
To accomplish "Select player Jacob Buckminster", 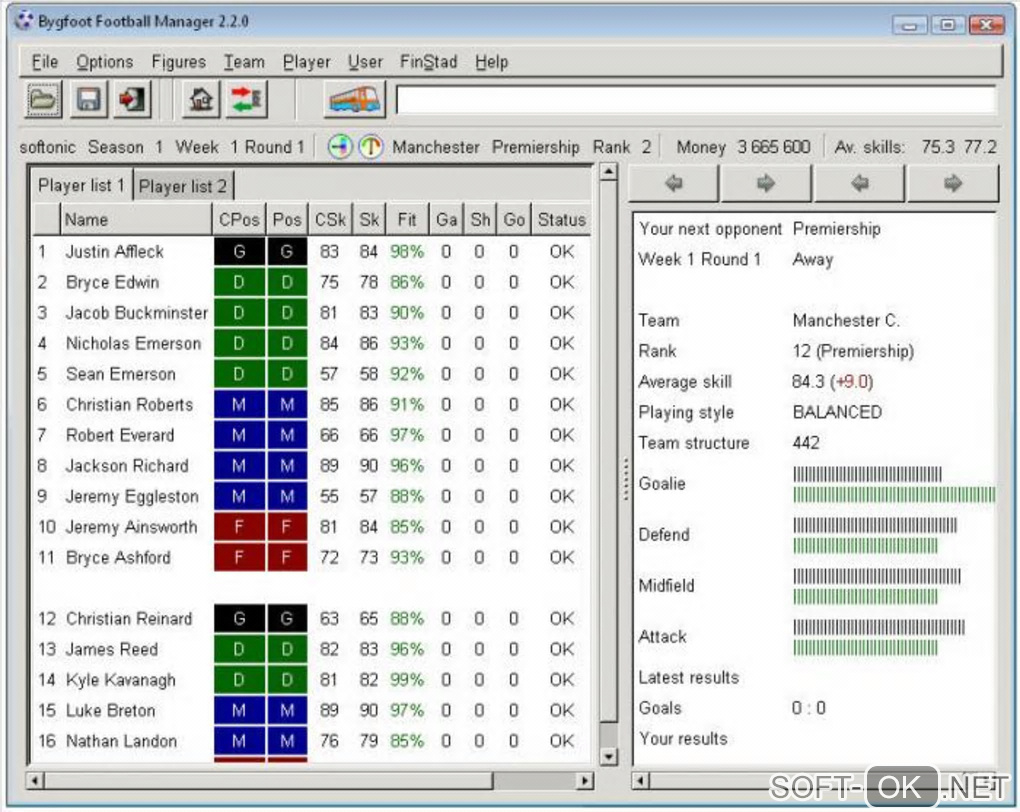I will pyautogui.click(x=137, y=313).
